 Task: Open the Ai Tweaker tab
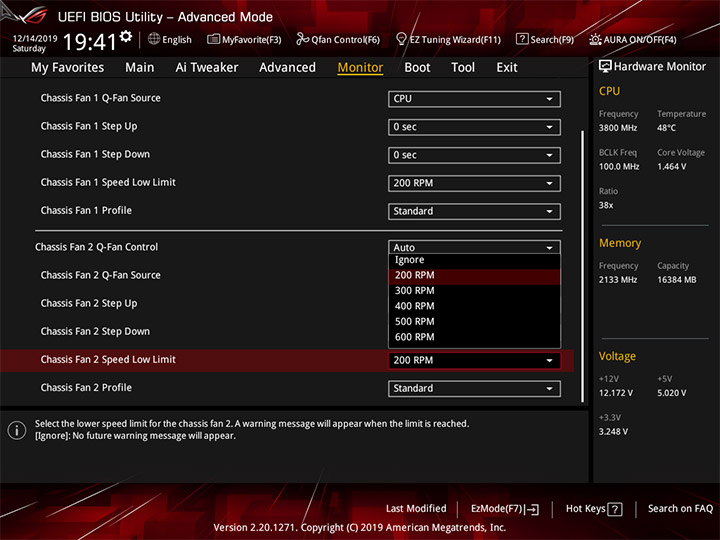tap(207, 68)
